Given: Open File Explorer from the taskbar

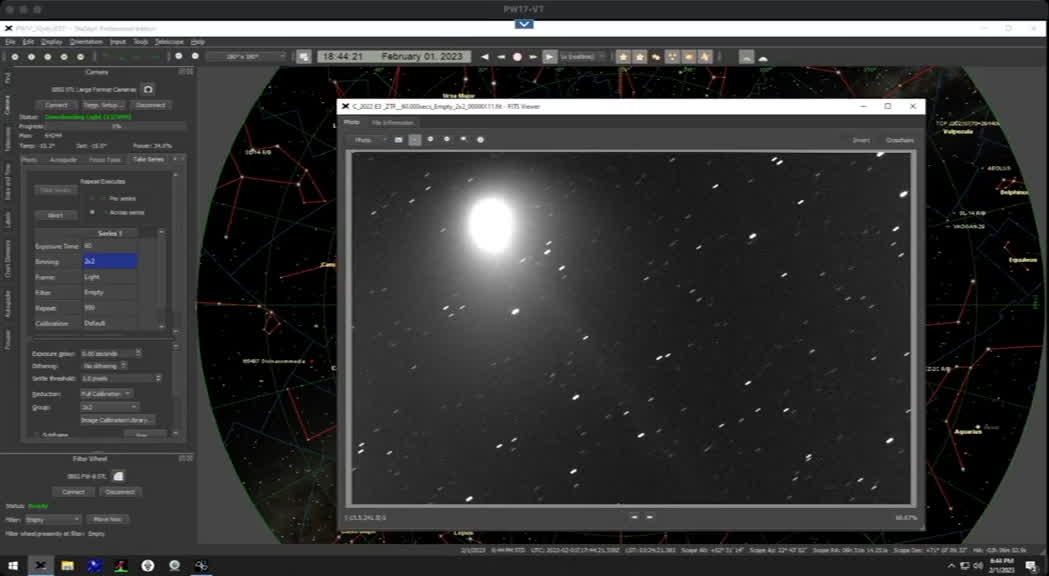Looking at the screenshot, I should [x=68, y=566].
